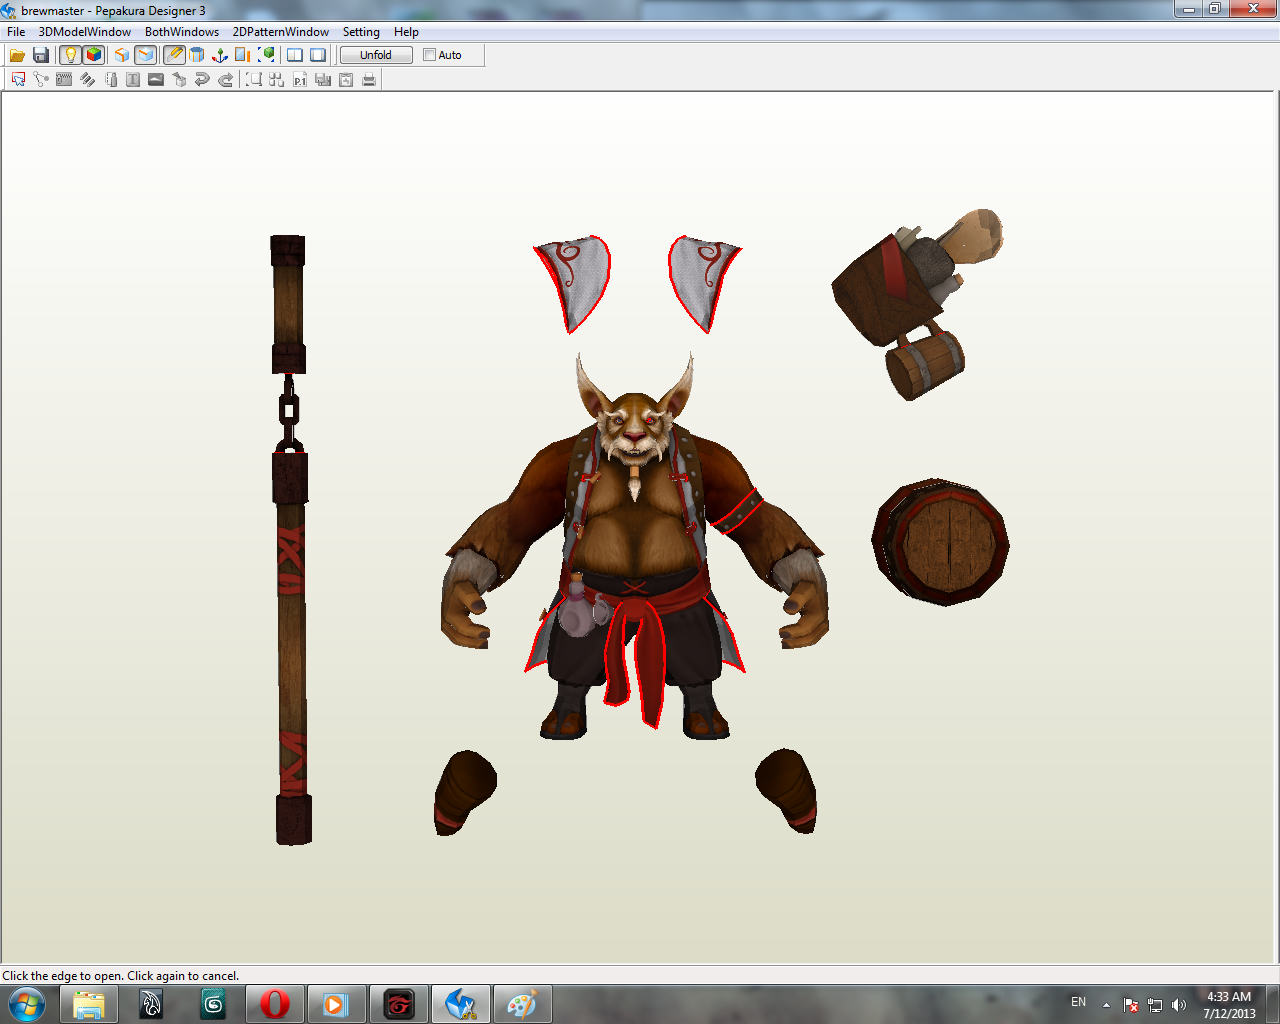1280x1024 pixels.
Task: Click the green cube fit-view icon
Action: pyautogui.click(x=267, y=55)
